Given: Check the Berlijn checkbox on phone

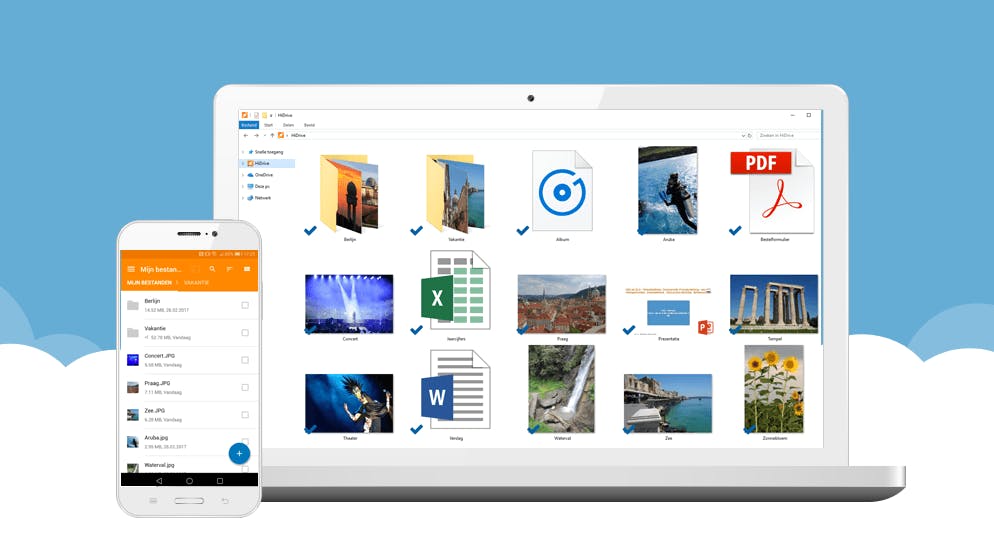Looking at the screenshot, I should pos(245,305).
